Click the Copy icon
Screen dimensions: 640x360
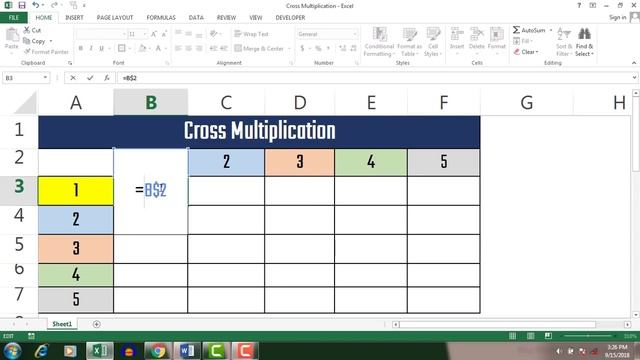pos(27,41)
